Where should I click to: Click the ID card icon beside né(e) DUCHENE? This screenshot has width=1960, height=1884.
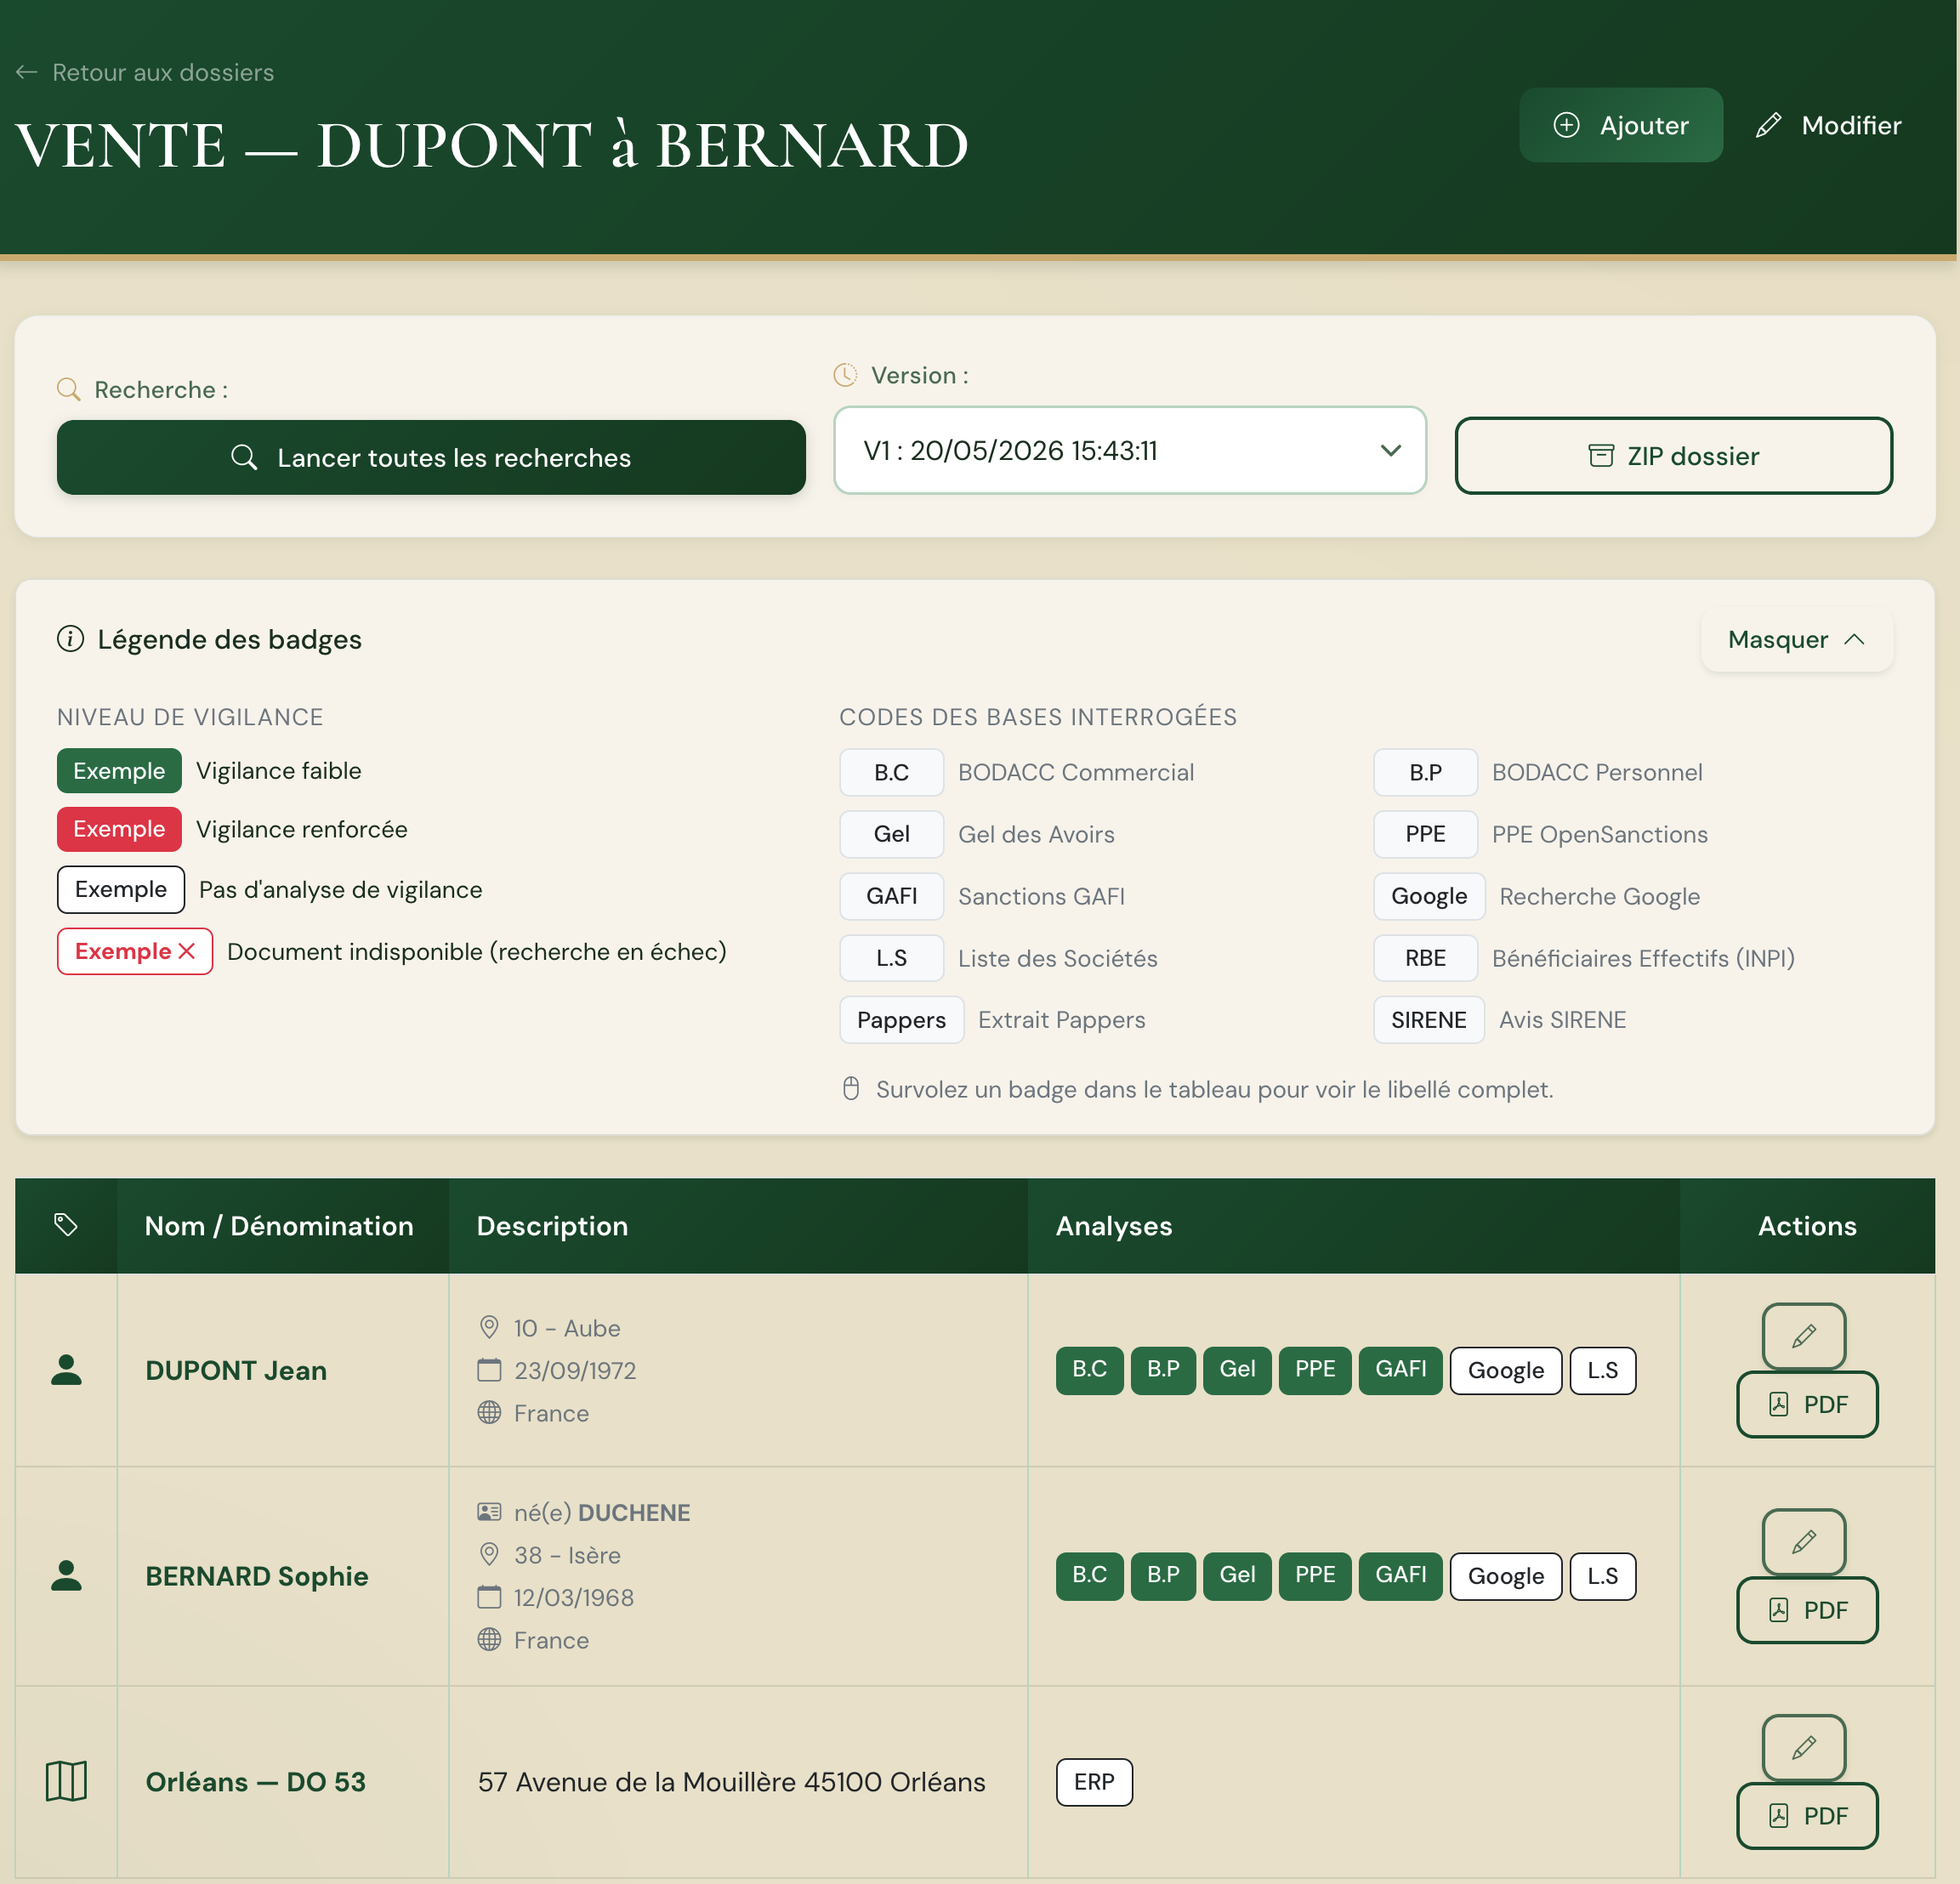click(489, 1511)
